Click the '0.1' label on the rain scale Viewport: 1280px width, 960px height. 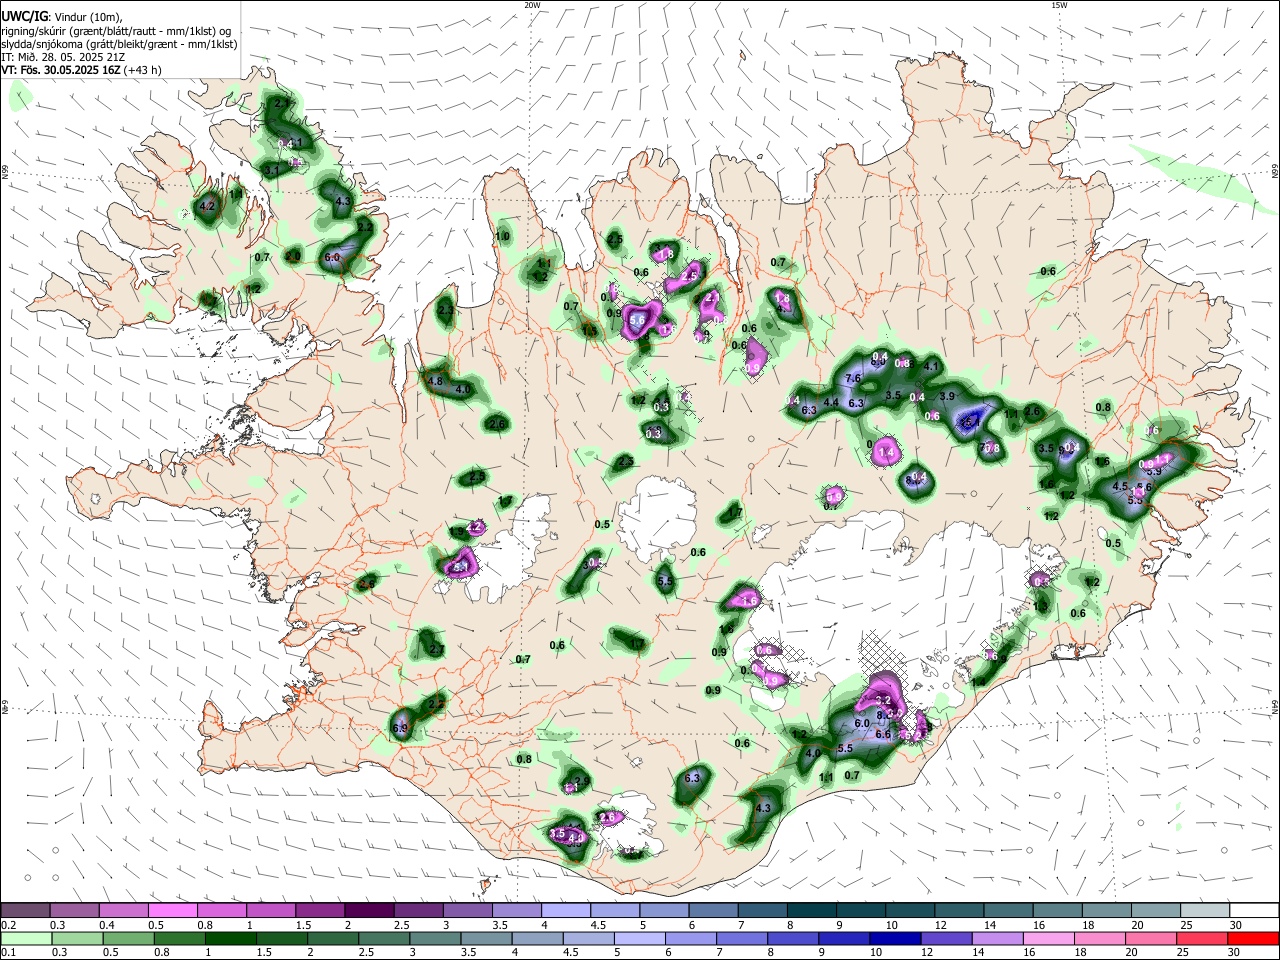point(8,953)
